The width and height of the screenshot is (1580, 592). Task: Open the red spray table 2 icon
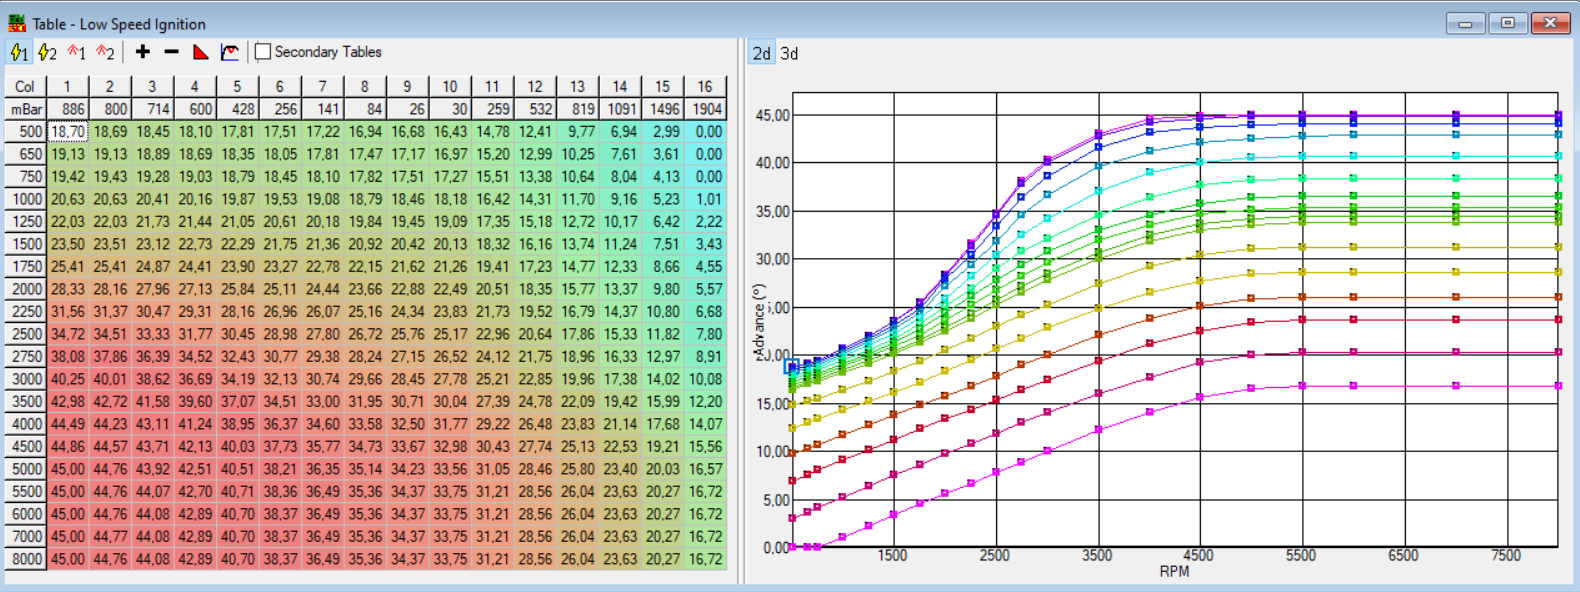[105, 52]
